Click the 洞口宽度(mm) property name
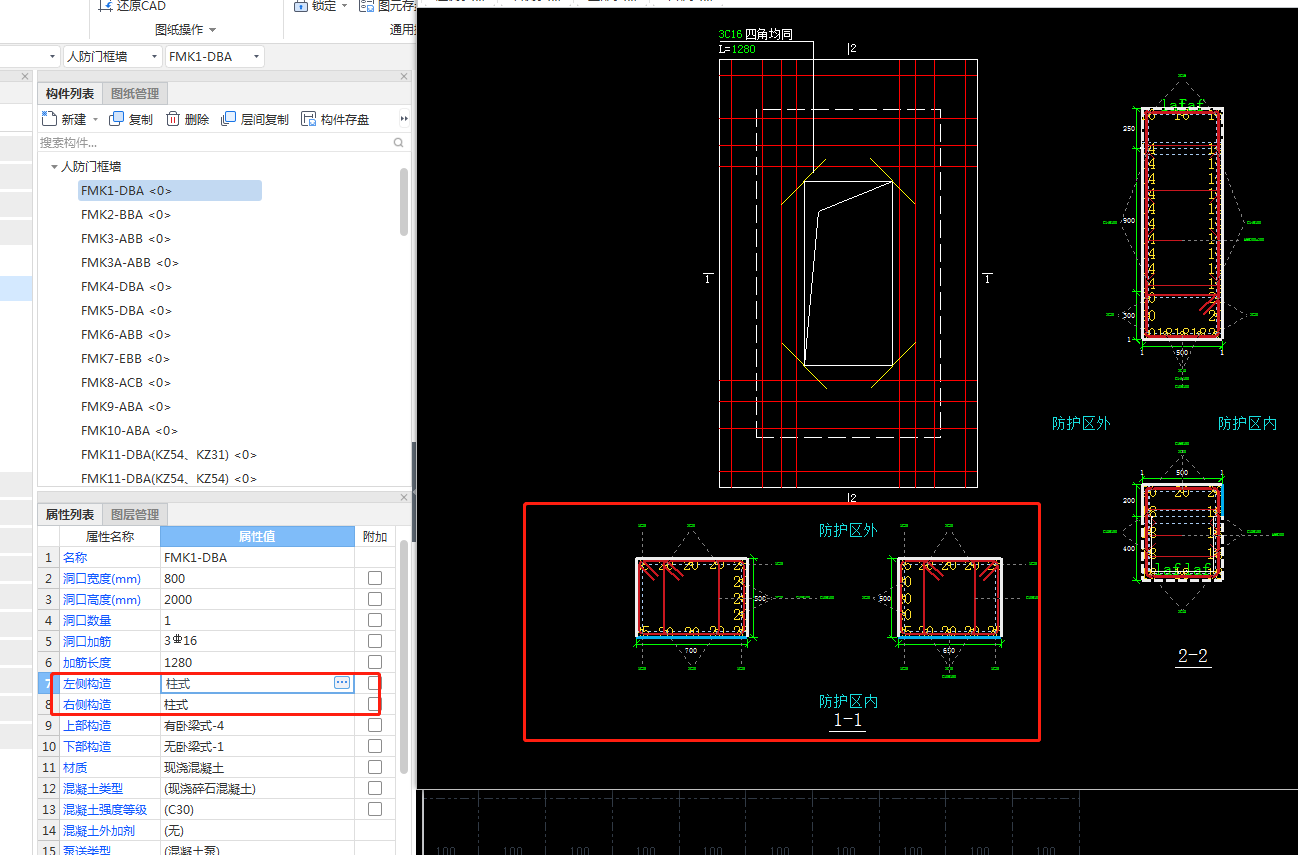Image resolution: width=1298 pixels, height=855 pixels. coord(102,578)
